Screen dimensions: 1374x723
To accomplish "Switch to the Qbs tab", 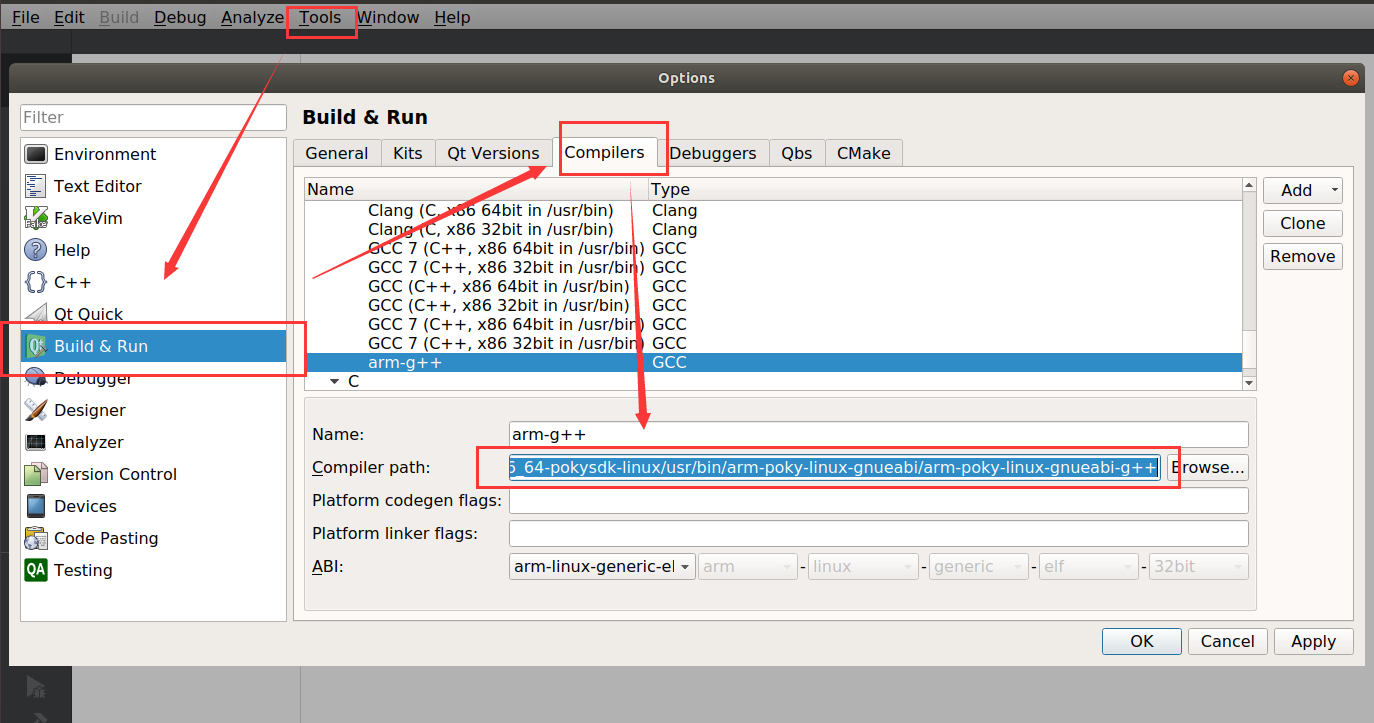I will tap(797, 153).
